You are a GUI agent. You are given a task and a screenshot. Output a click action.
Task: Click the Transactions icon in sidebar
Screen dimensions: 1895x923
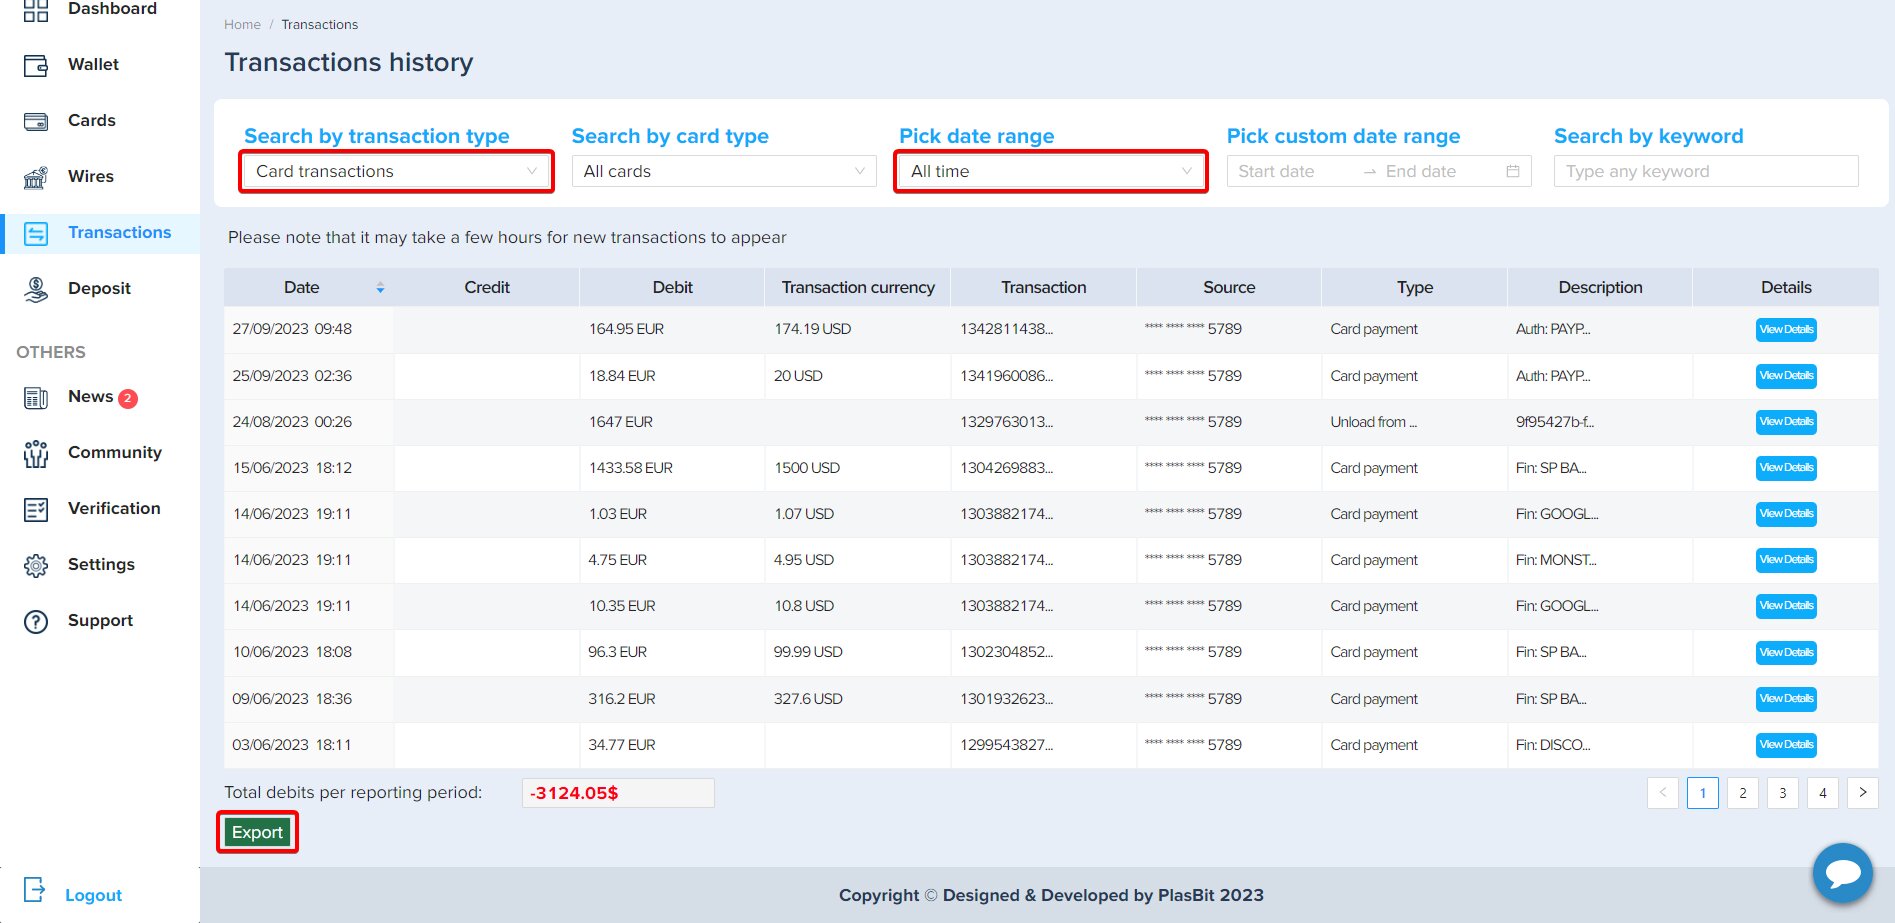[x=36, y=233]
